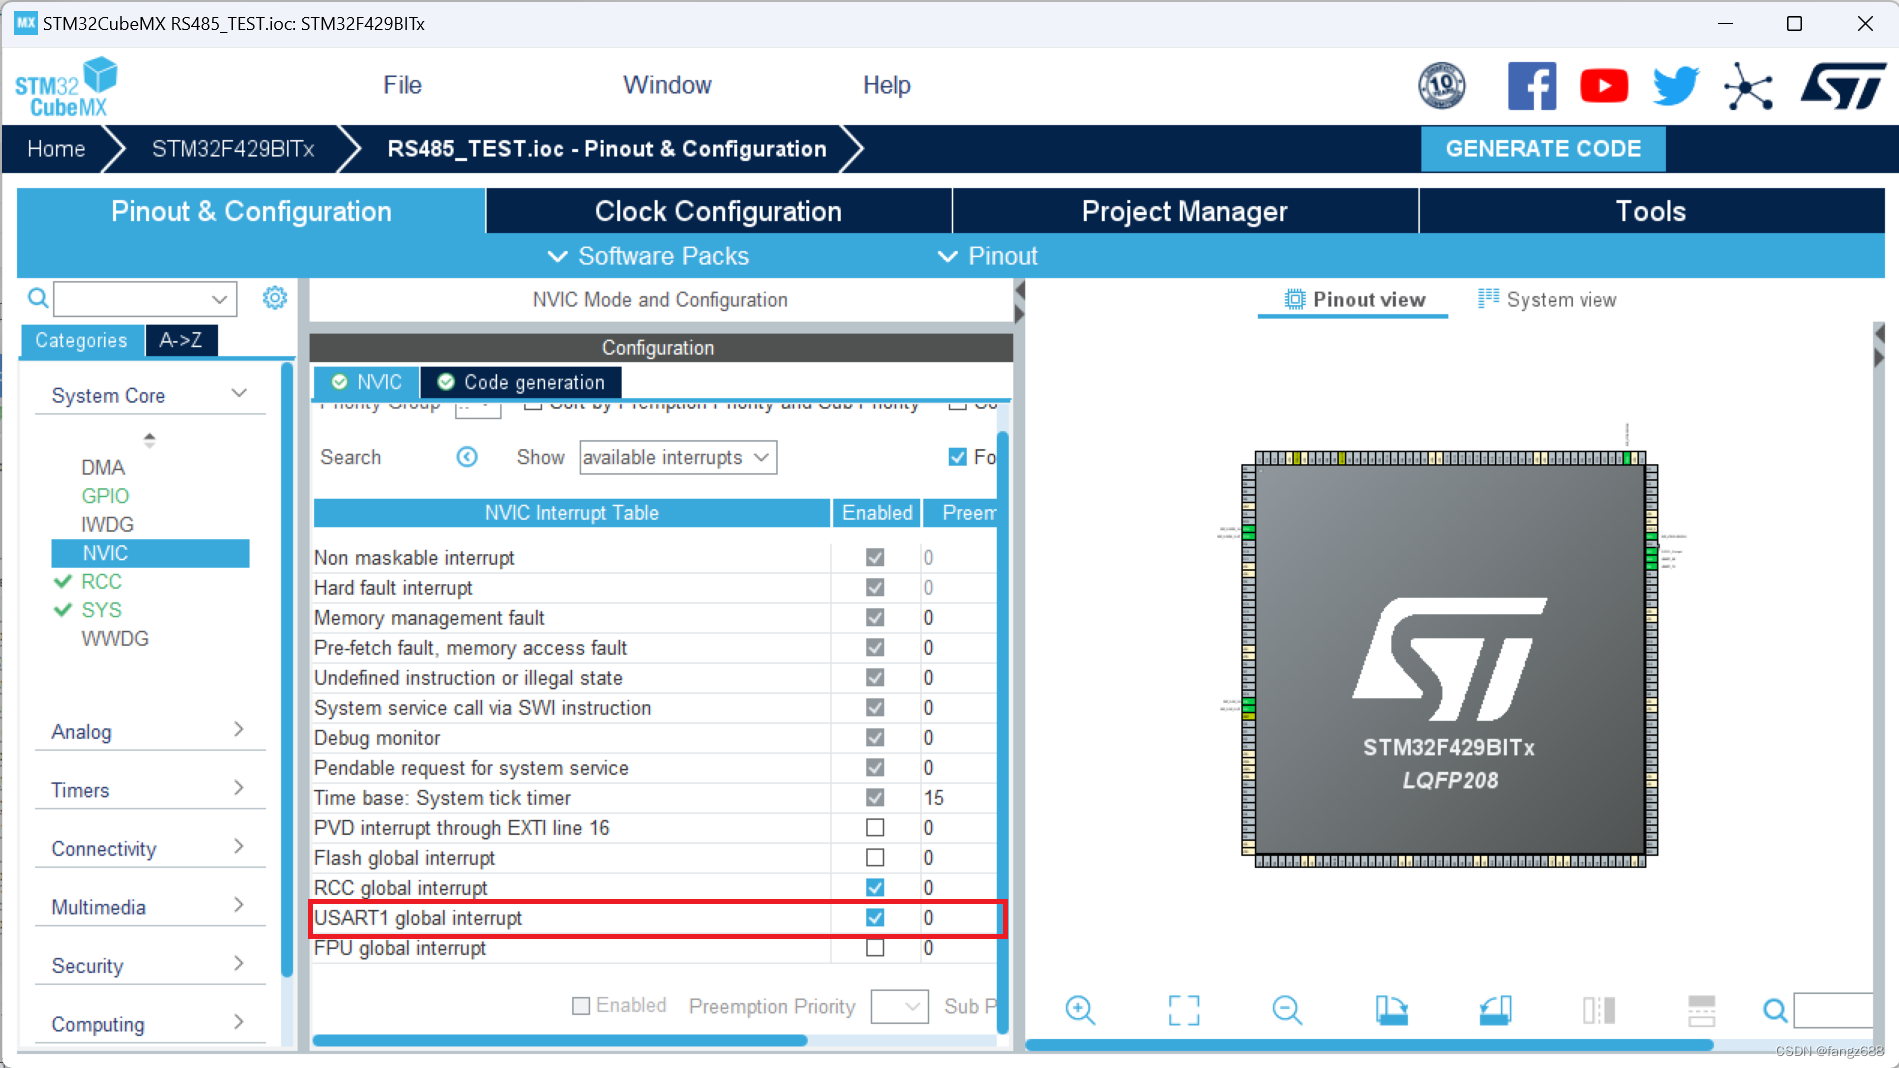1899x1068 pixels.
Task: Select RCC in System Core
Action: (x=101, y=581)
